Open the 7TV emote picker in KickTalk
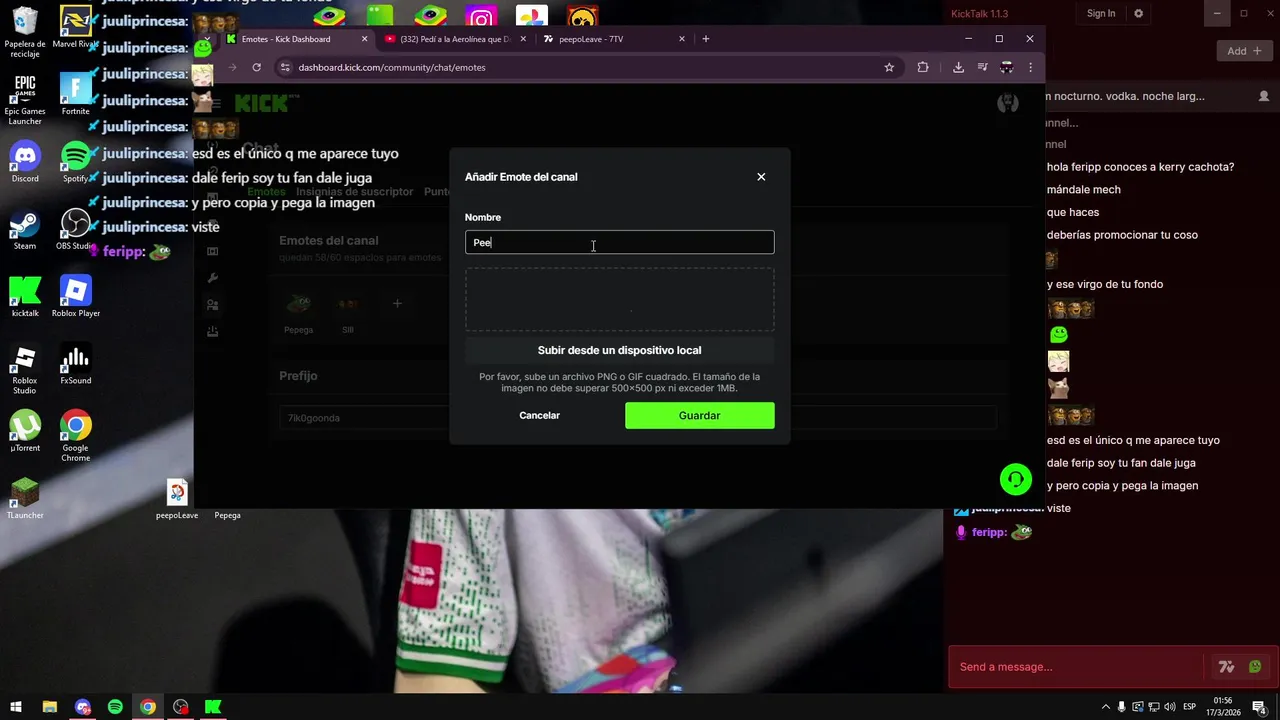1280x720 pixels. pos(1226,667)
